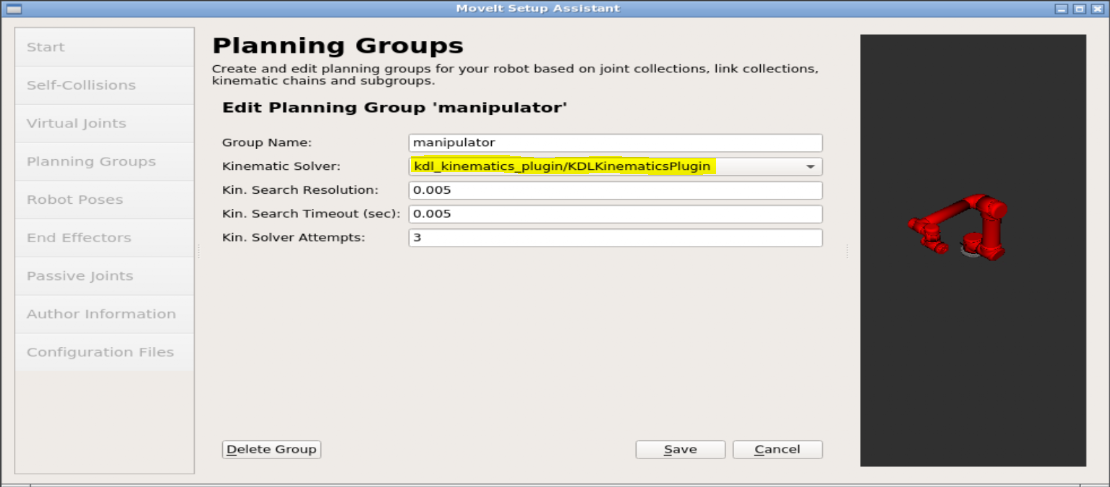Open the End Effectors step
The width and height of the screenshot is (1110, 487).
click(104, 238)
